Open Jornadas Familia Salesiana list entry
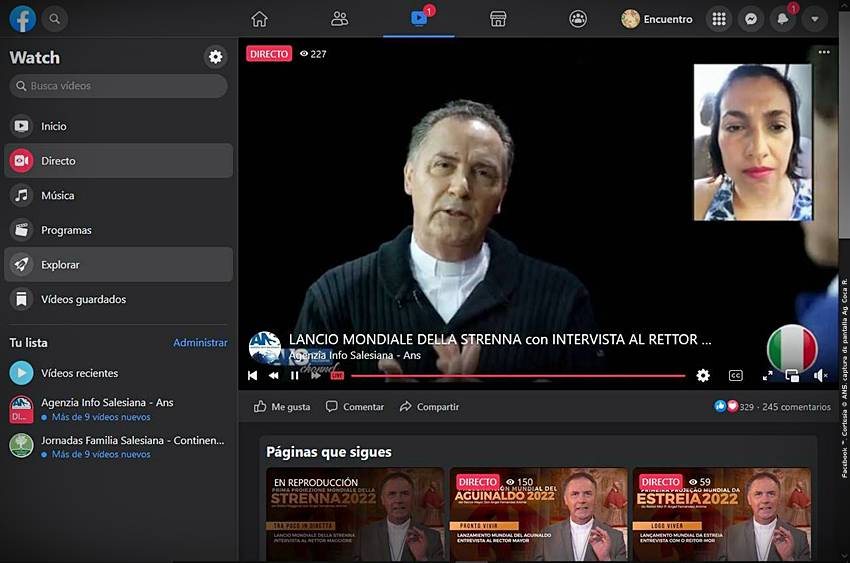This screenshot has height=563, width=850. click(118, 446)
